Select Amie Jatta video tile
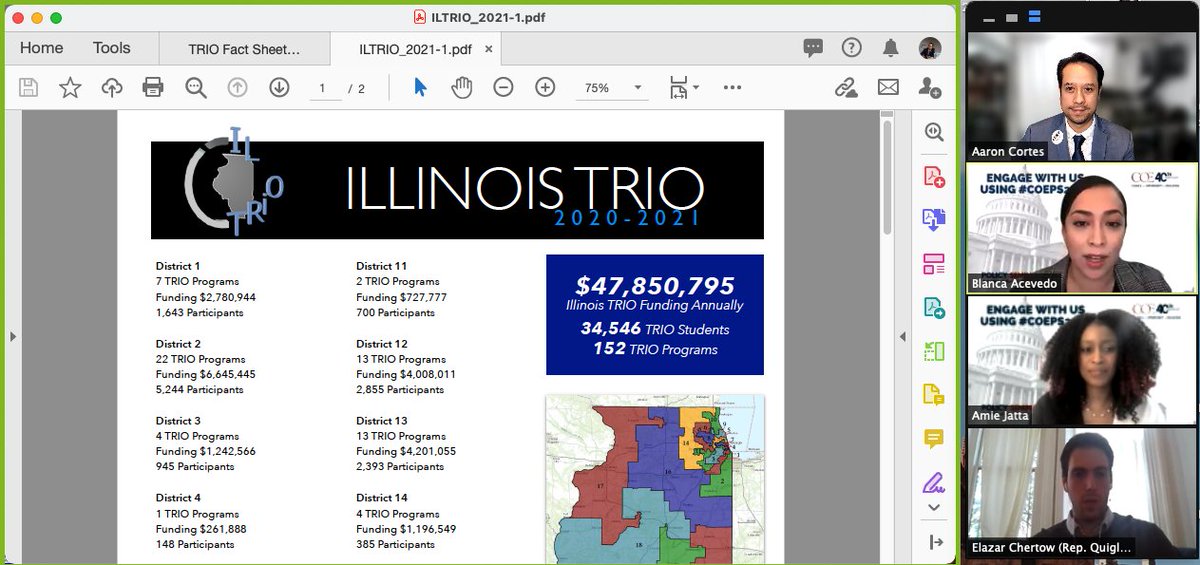This screenshot has width=1200, height=565. [1081, 360]
